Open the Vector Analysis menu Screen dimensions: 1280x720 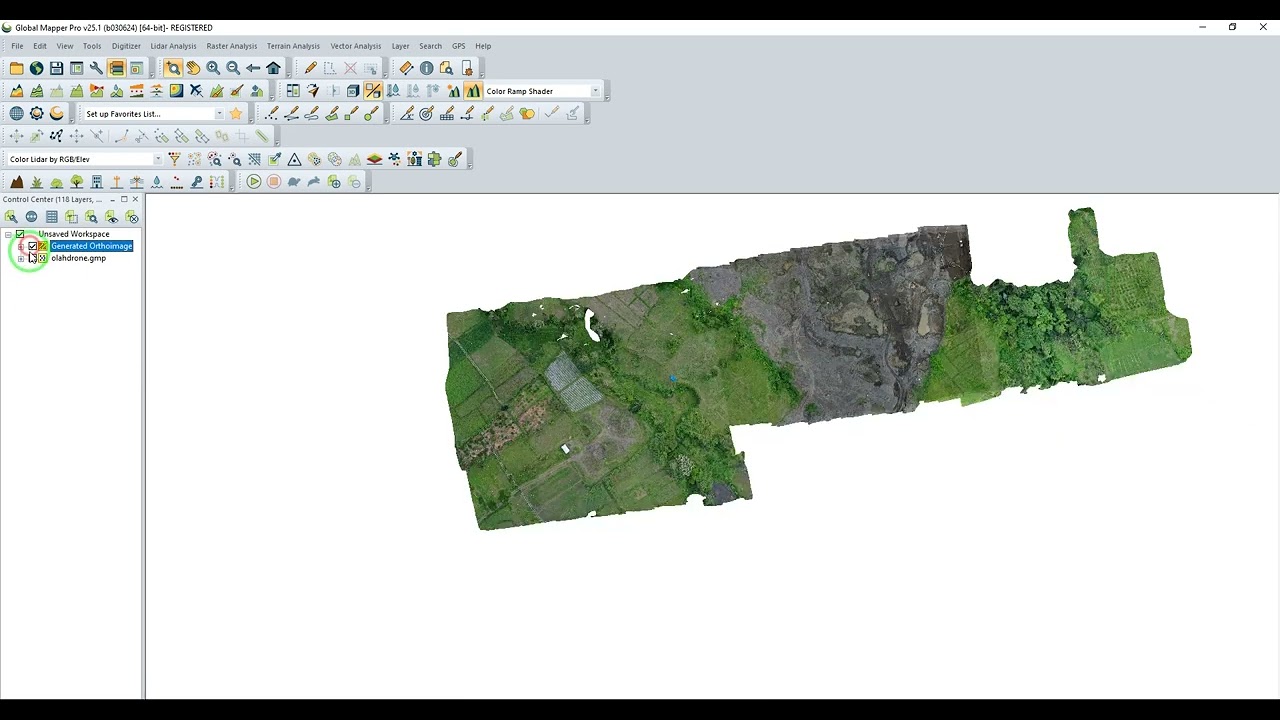[356, 46]
